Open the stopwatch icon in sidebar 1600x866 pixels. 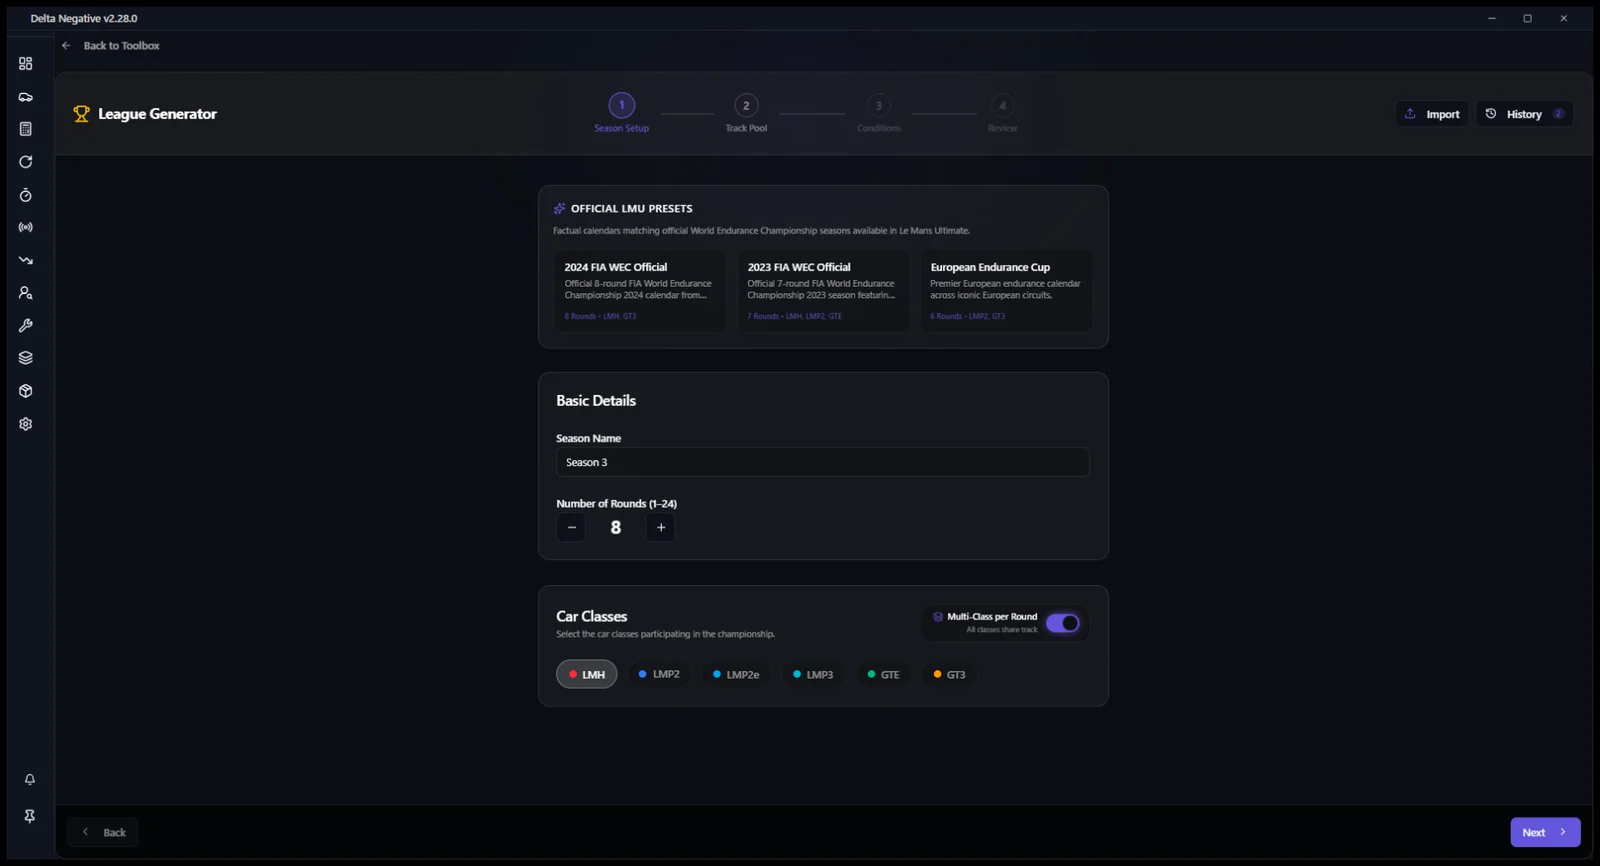click(26, 195)
